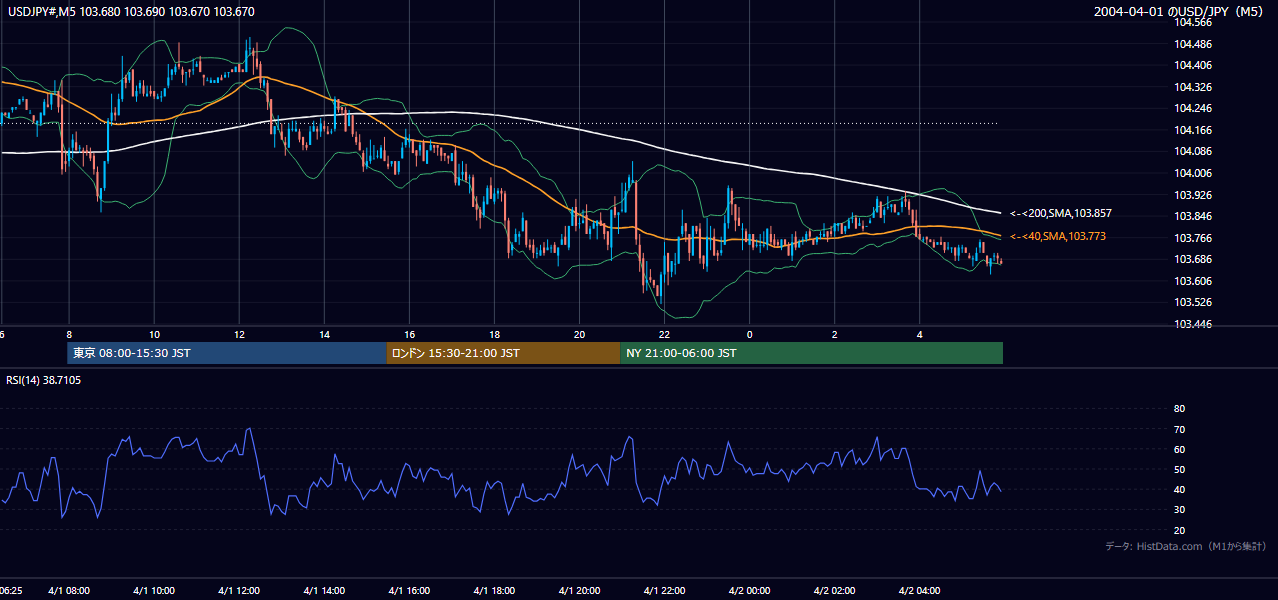The image size is (1278, 600).
Task: Select the Tokyo 08:00-15:30 JST session bar
Action: pyautogui.click(x=227, y=353)
